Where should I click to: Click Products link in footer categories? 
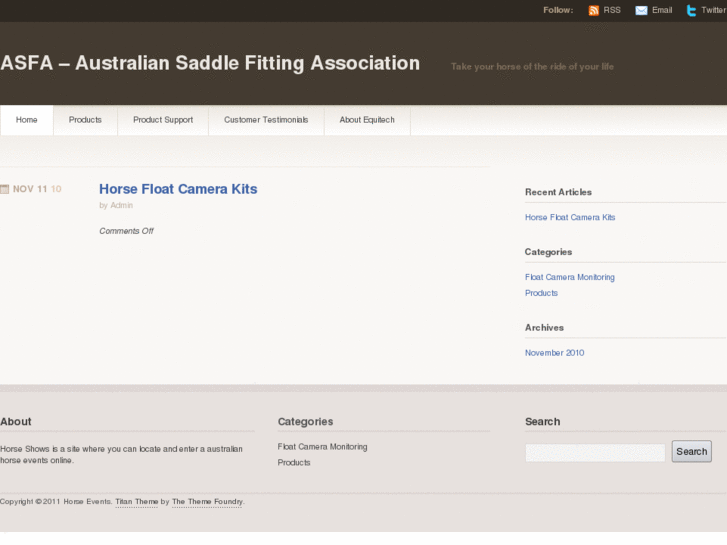[294, 463]
